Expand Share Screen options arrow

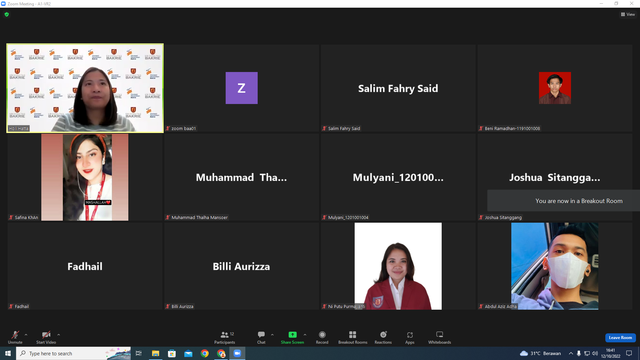pos(305,335)
